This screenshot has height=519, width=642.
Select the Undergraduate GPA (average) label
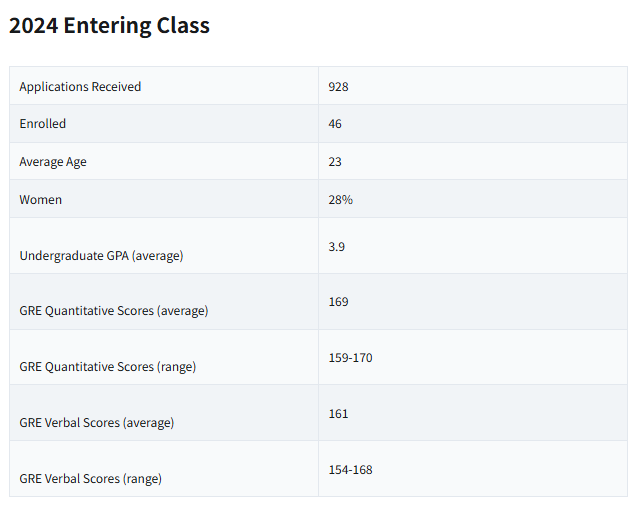coord(101,256)
